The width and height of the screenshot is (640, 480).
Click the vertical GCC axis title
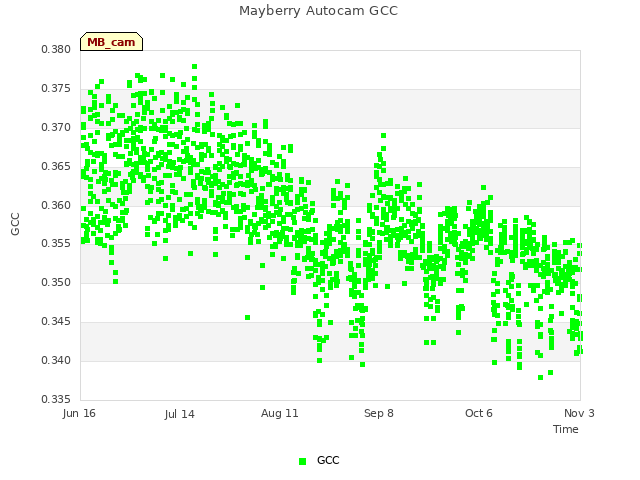(x=15, y=224)
